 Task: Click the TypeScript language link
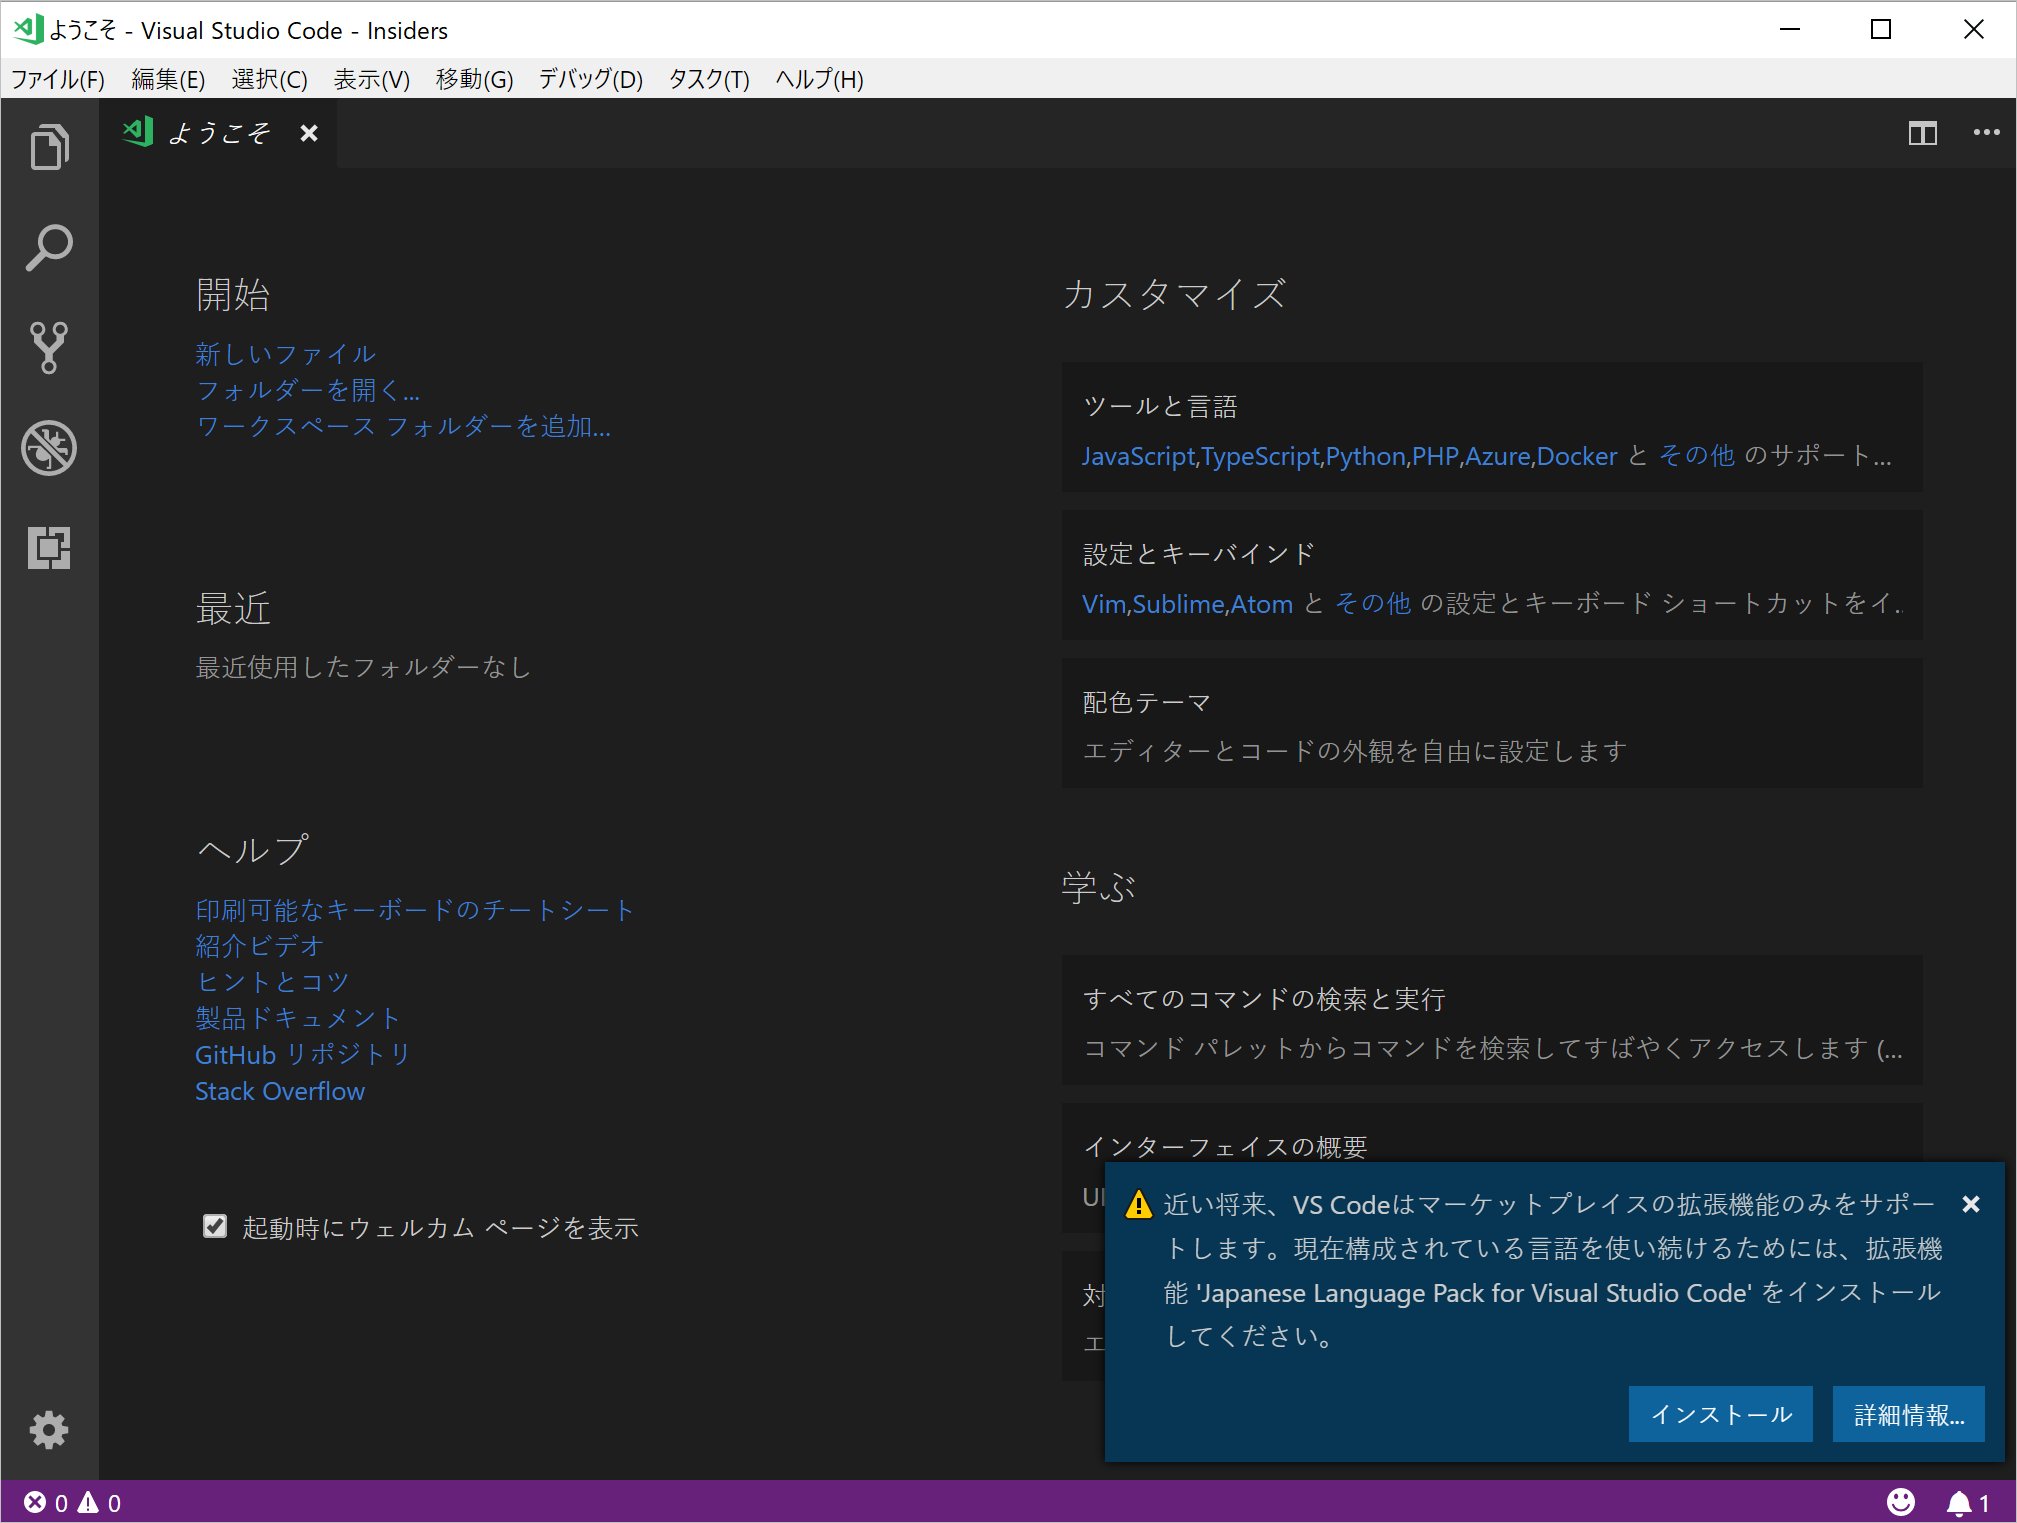[1261, 456]
